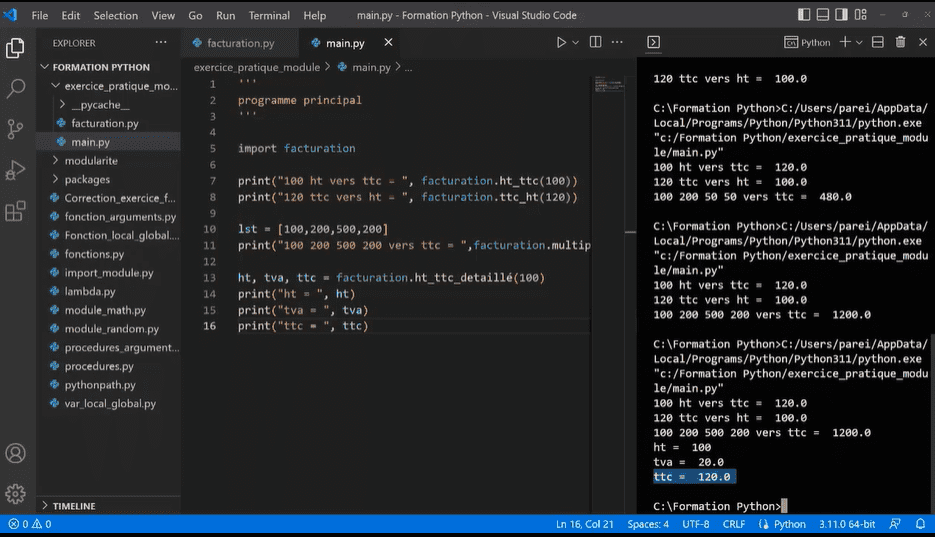Split the terminal
Screen dimensions: 935x537
878,42
